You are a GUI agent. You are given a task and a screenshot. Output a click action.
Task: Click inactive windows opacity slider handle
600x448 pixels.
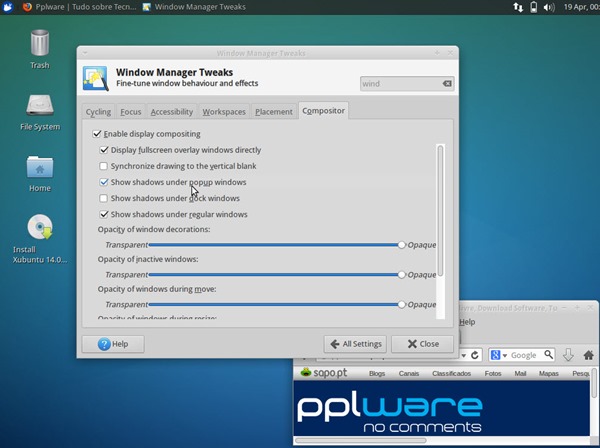(x=401, y=275)
